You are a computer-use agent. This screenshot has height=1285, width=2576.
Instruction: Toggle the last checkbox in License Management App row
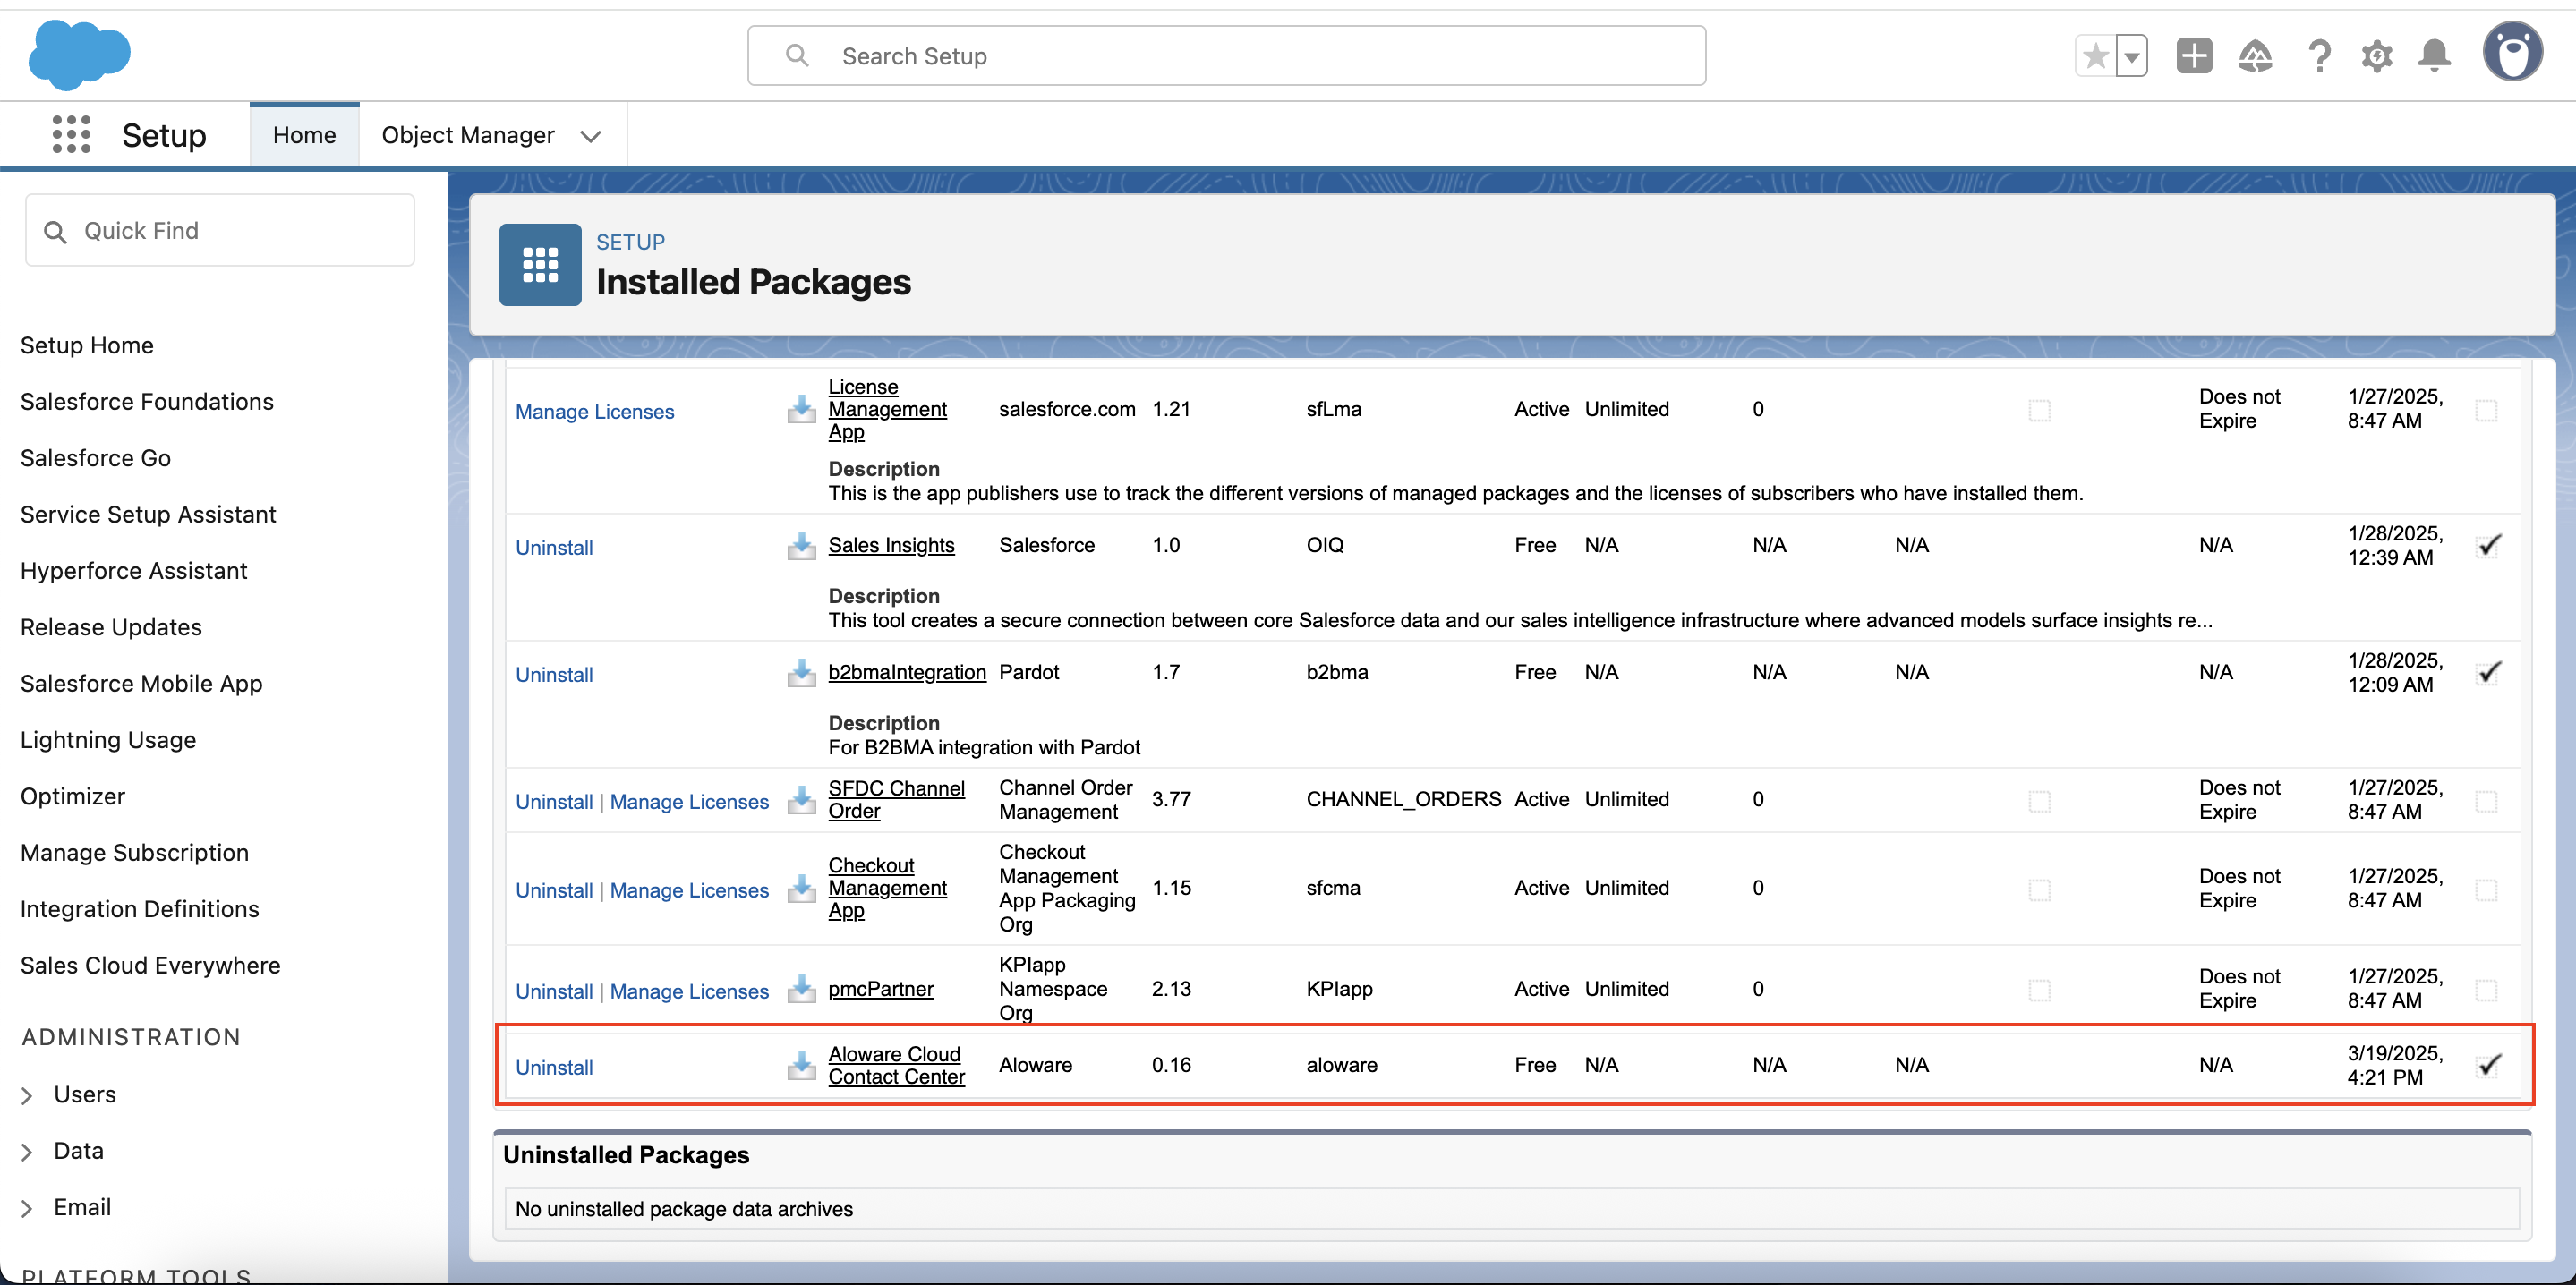click(2487, 411)
